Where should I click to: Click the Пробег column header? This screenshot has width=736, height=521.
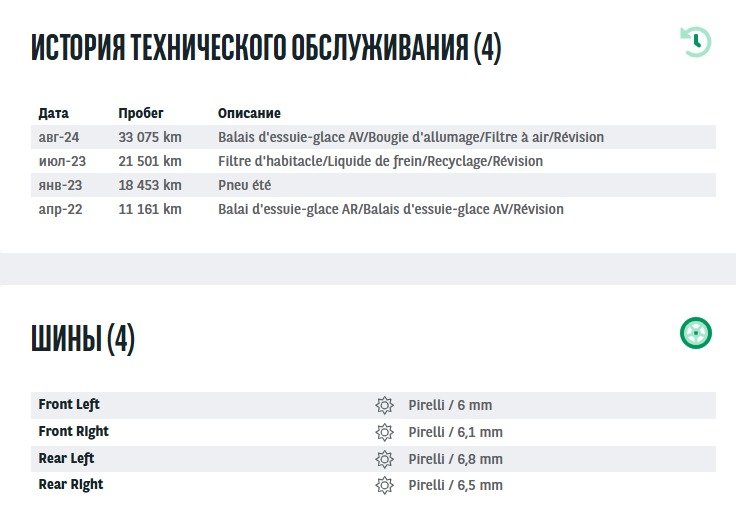(140, 113)
